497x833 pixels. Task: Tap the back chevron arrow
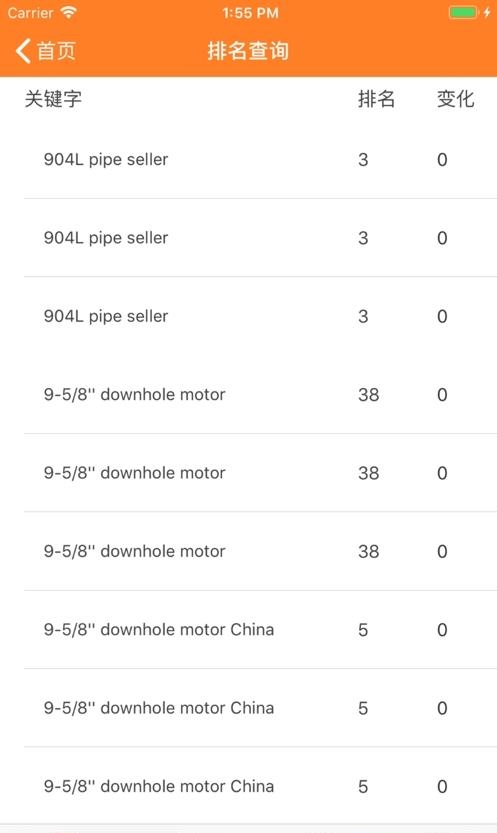pos(23,51)
